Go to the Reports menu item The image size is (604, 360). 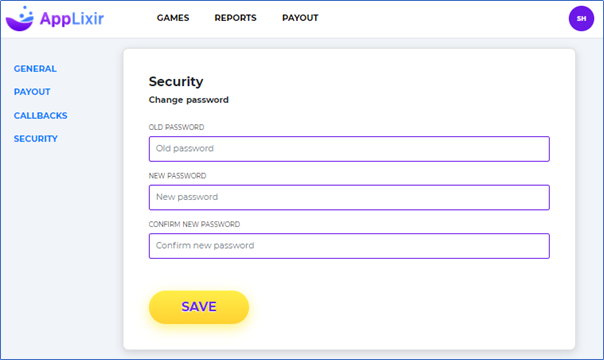pos(235,18)
